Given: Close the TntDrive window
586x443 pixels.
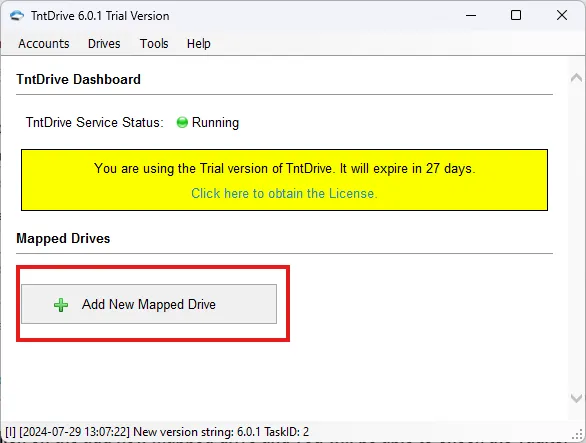Looking at the screenshot, I should point(562,15).
